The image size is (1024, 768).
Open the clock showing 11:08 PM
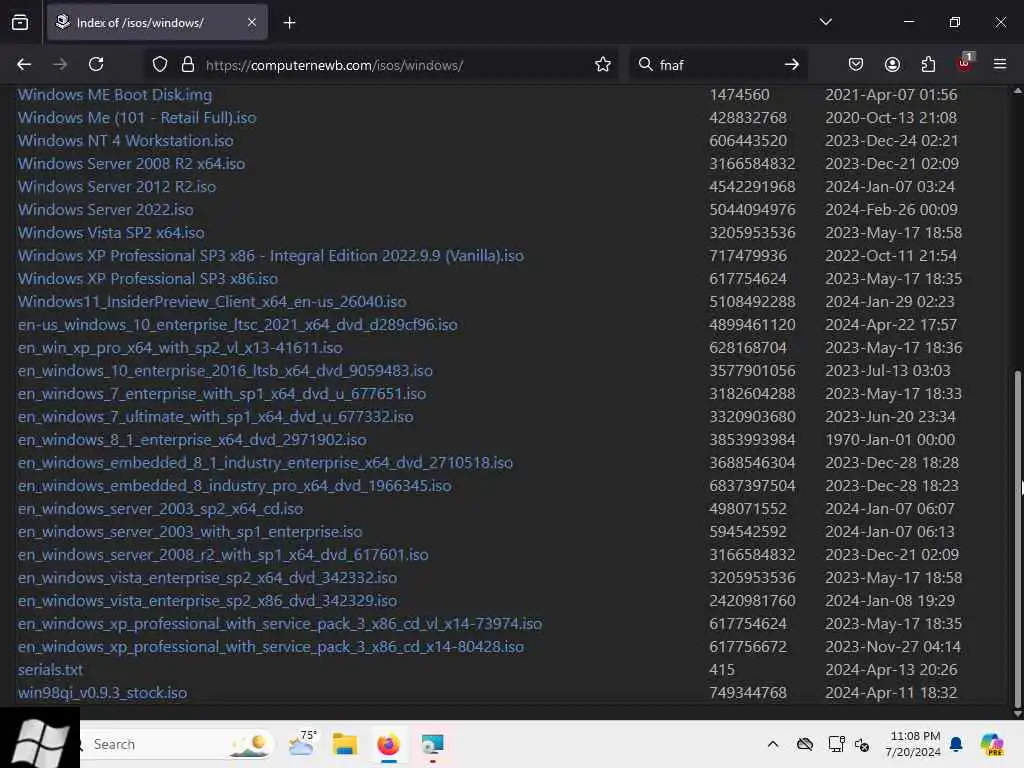(x=914, y=744)
